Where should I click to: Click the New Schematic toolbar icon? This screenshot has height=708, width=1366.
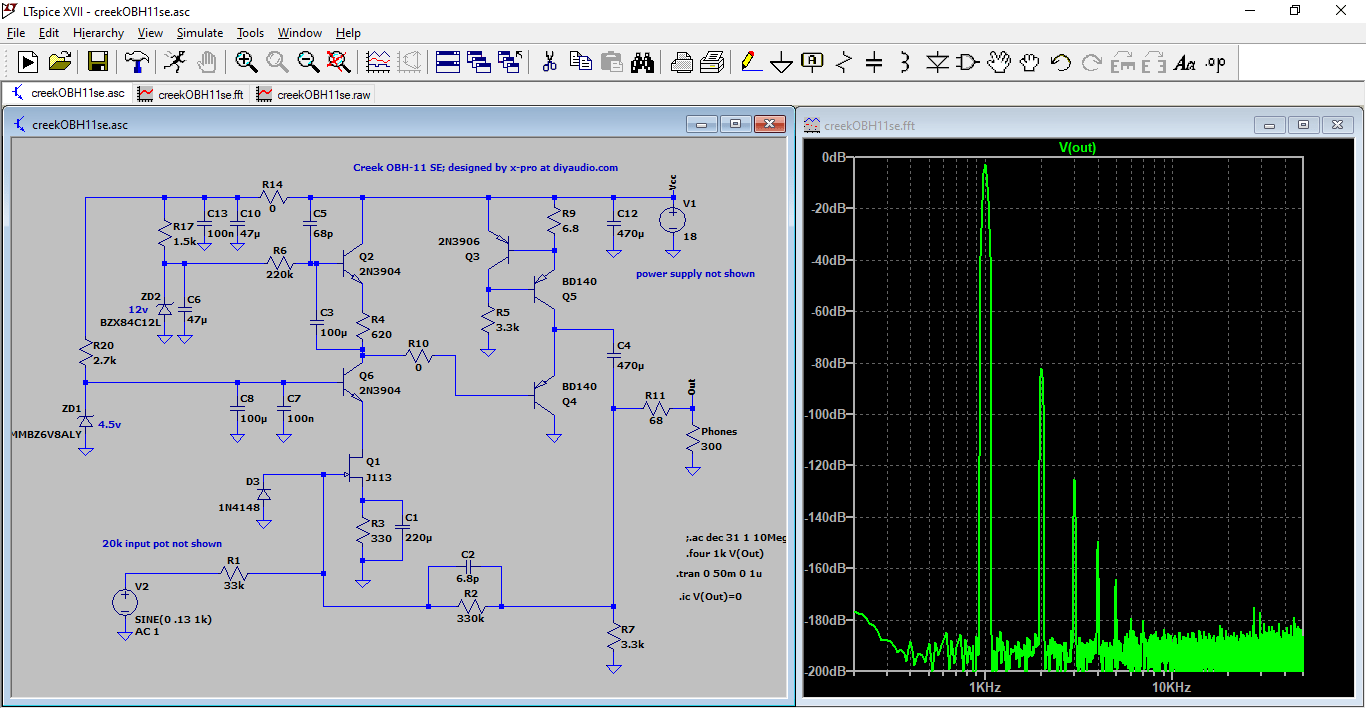click(28, 62)
